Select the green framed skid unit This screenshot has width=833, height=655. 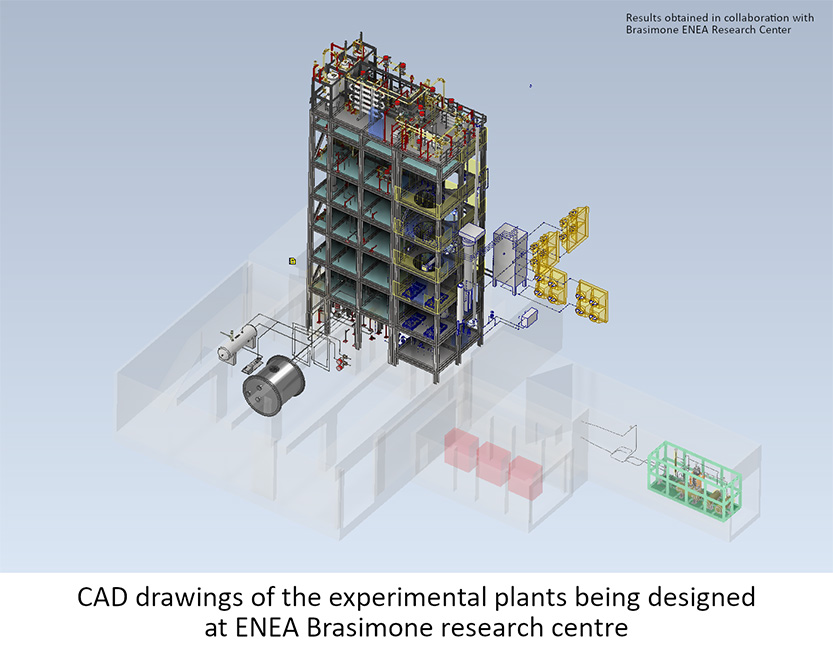pyautogui.click(x=695, y=482)
